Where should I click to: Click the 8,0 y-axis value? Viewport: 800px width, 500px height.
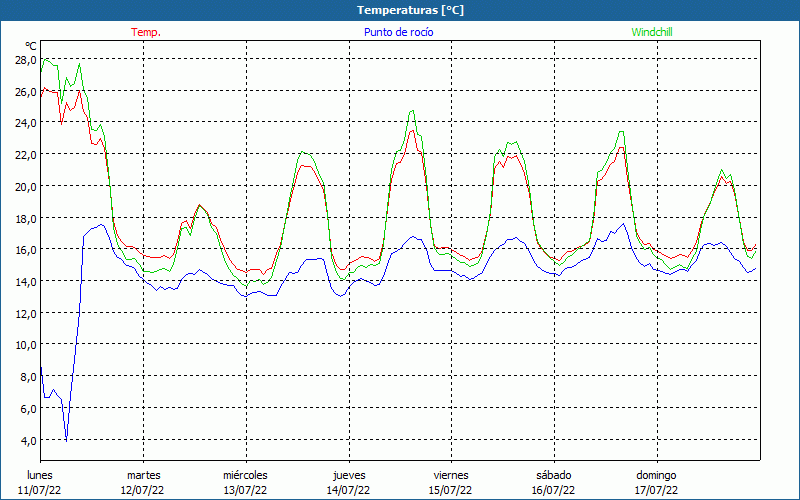pos(28,377)
